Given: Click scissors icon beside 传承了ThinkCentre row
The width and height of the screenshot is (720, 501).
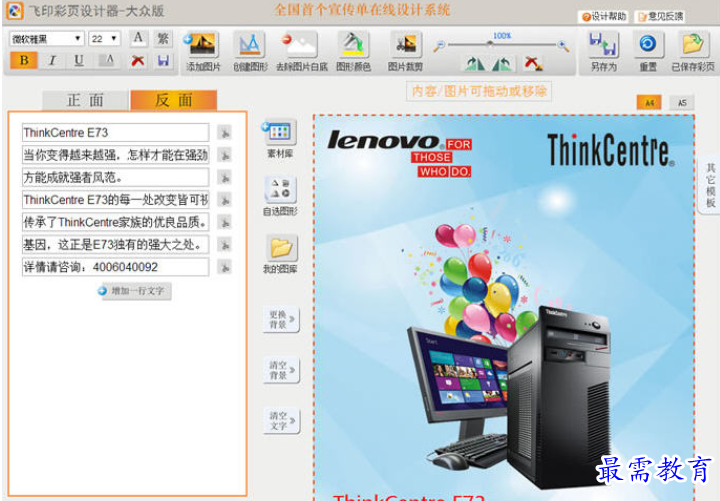Looking at the screenshot, I should point(225,222).
